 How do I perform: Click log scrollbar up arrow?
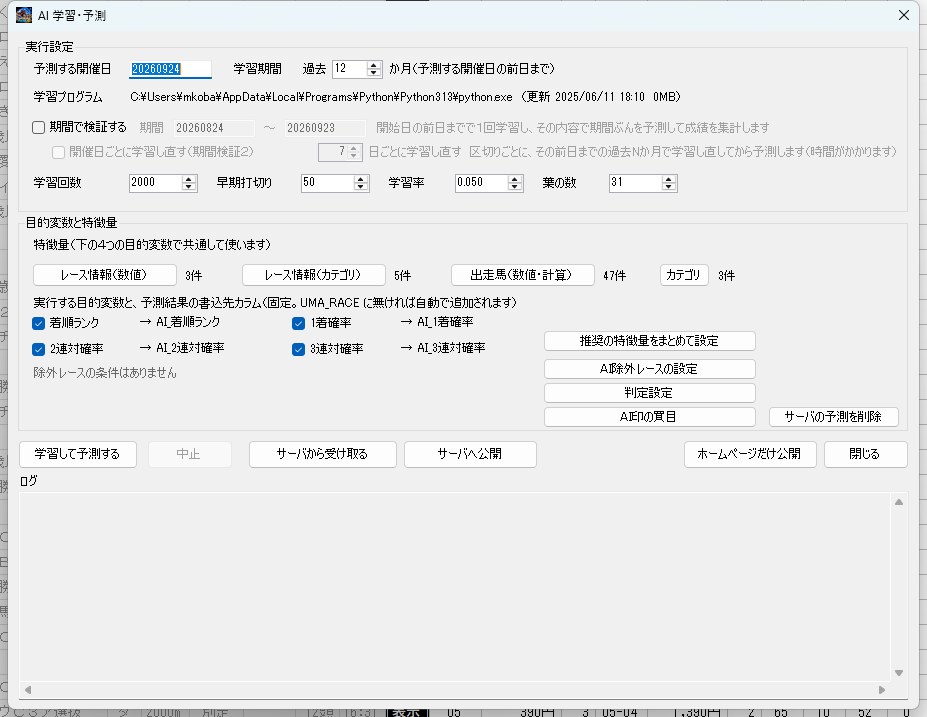tap(899, 502)
